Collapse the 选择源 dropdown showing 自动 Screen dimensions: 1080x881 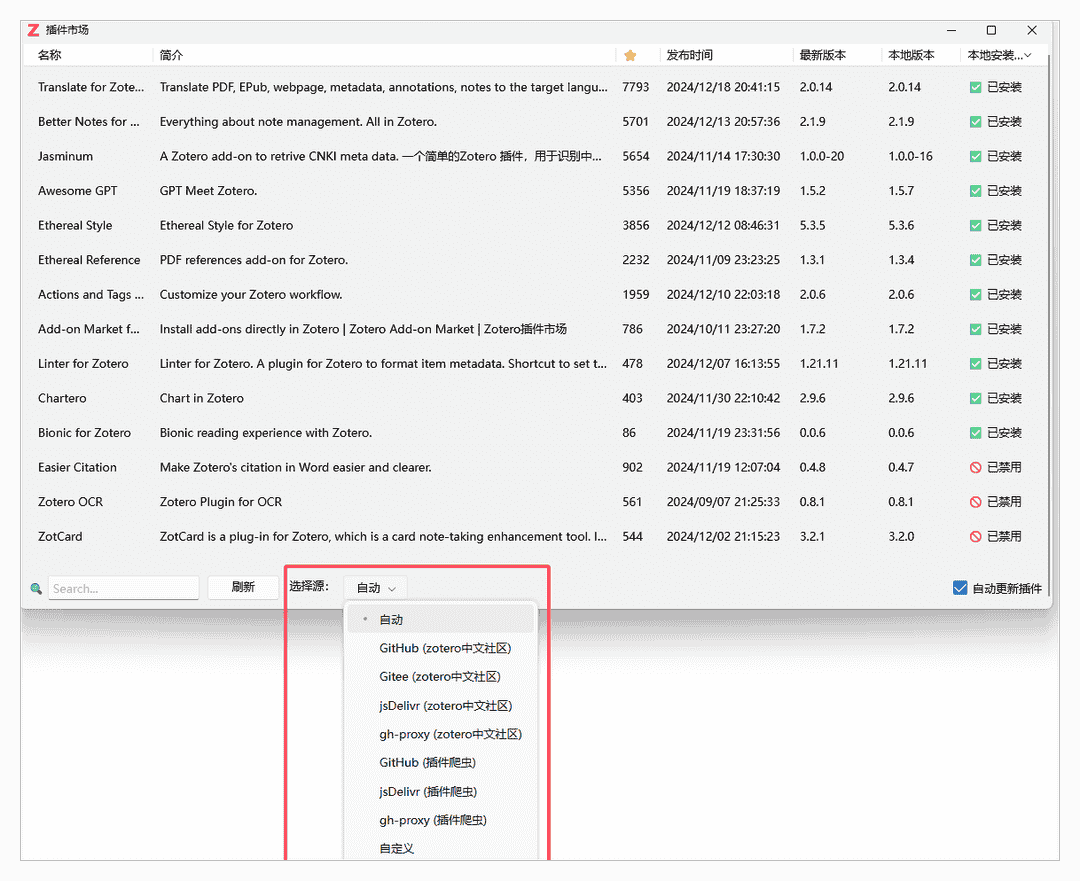click(x=375, y=588)
